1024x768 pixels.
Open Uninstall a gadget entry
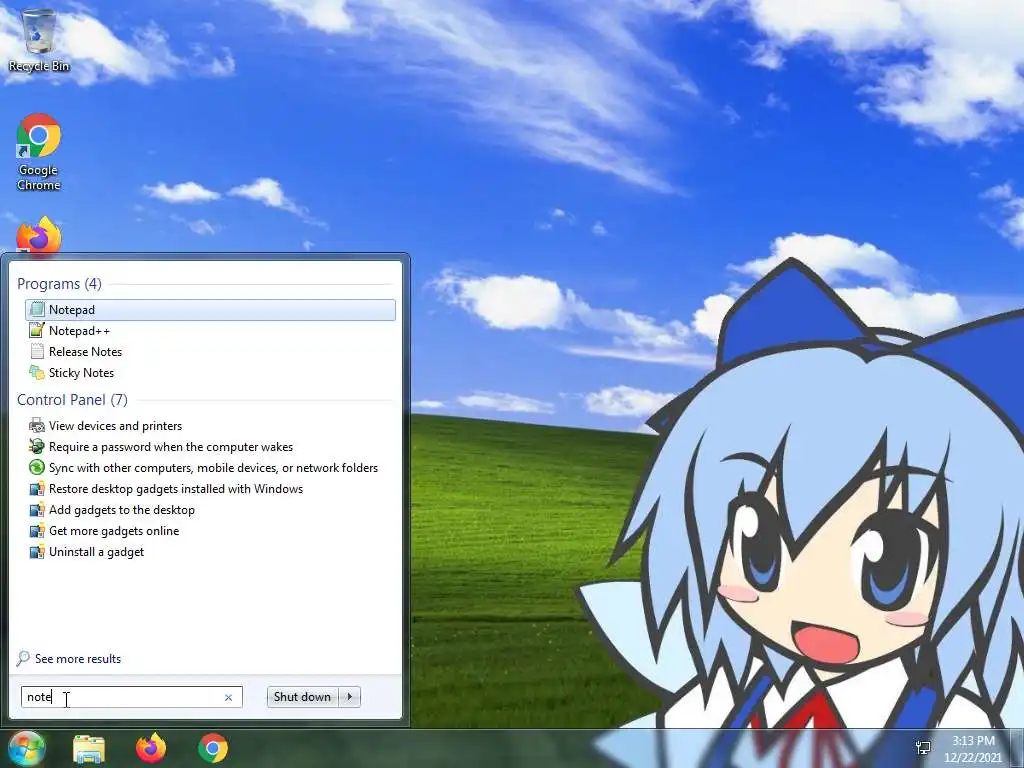click(x=96, y=552)
